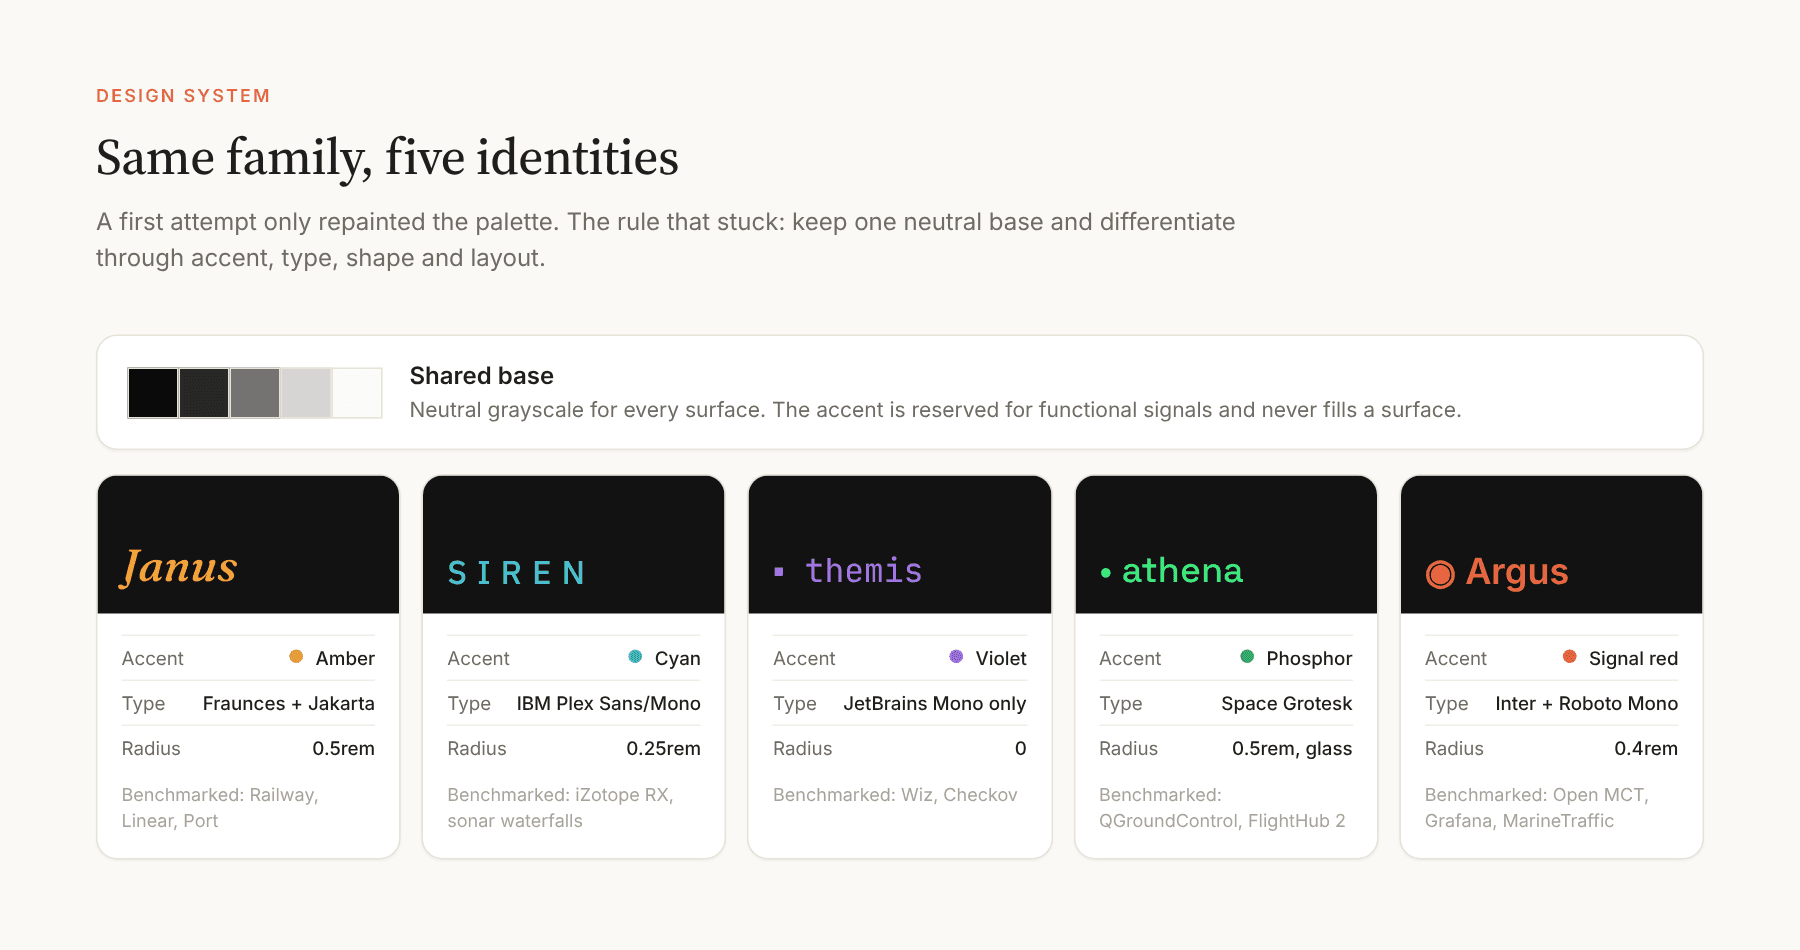The width and height of the screenshot is (1800, 950).
Task: Click the themis wordmark
Action: pos(864,571)
